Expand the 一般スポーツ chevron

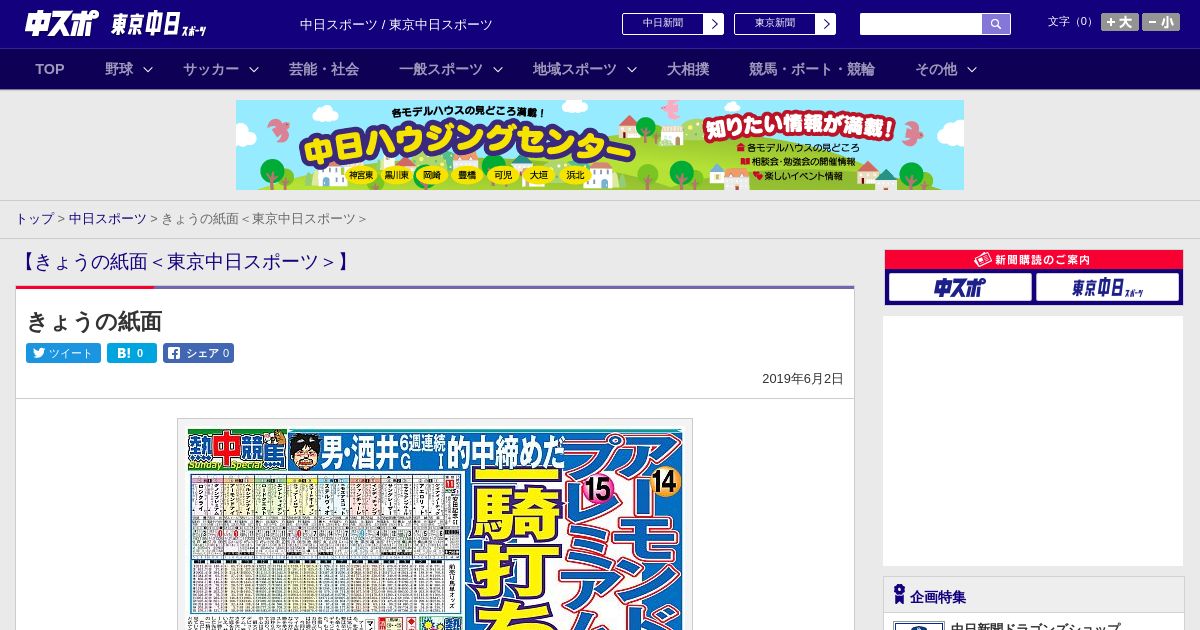pyautogui.click(x=498, y=69)
